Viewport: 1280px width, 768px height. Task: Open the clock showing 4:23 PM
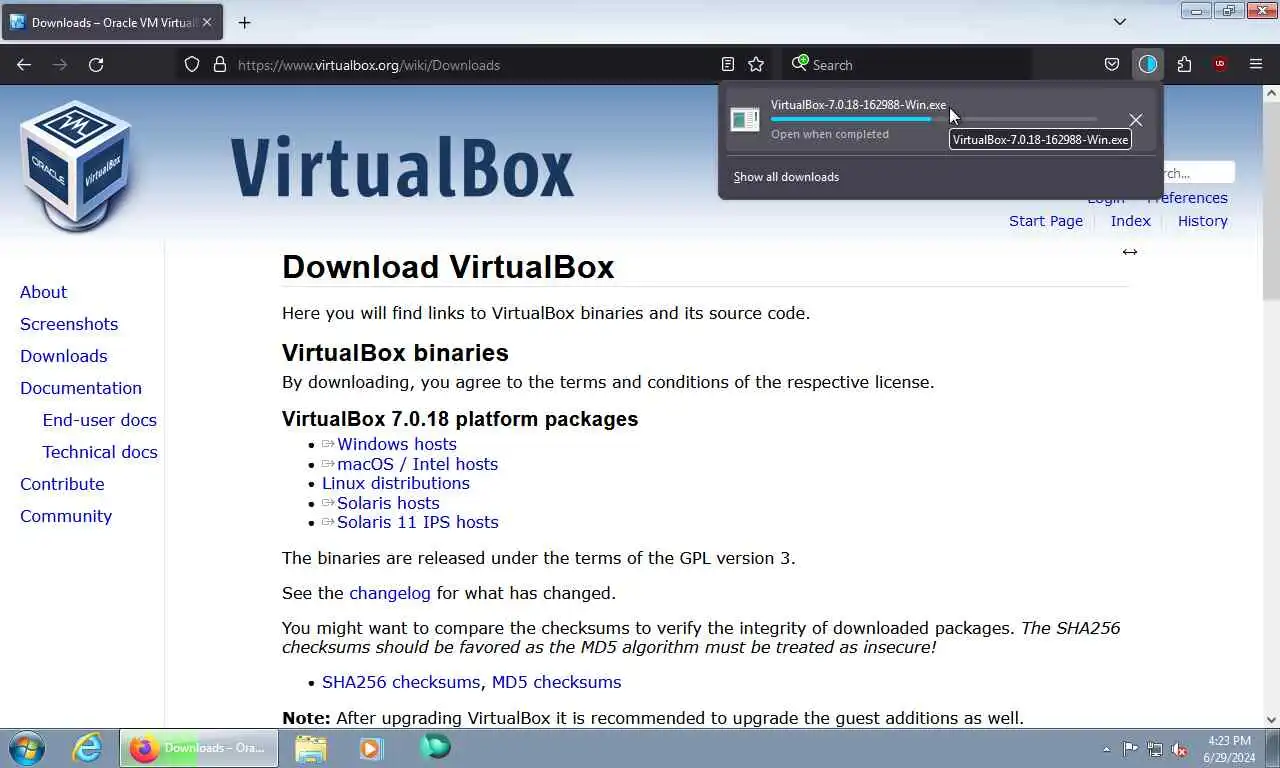1230,749
